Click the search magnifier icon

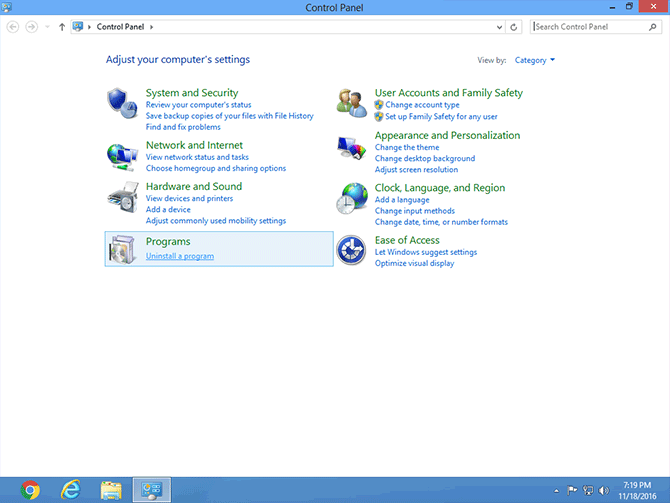652,27
